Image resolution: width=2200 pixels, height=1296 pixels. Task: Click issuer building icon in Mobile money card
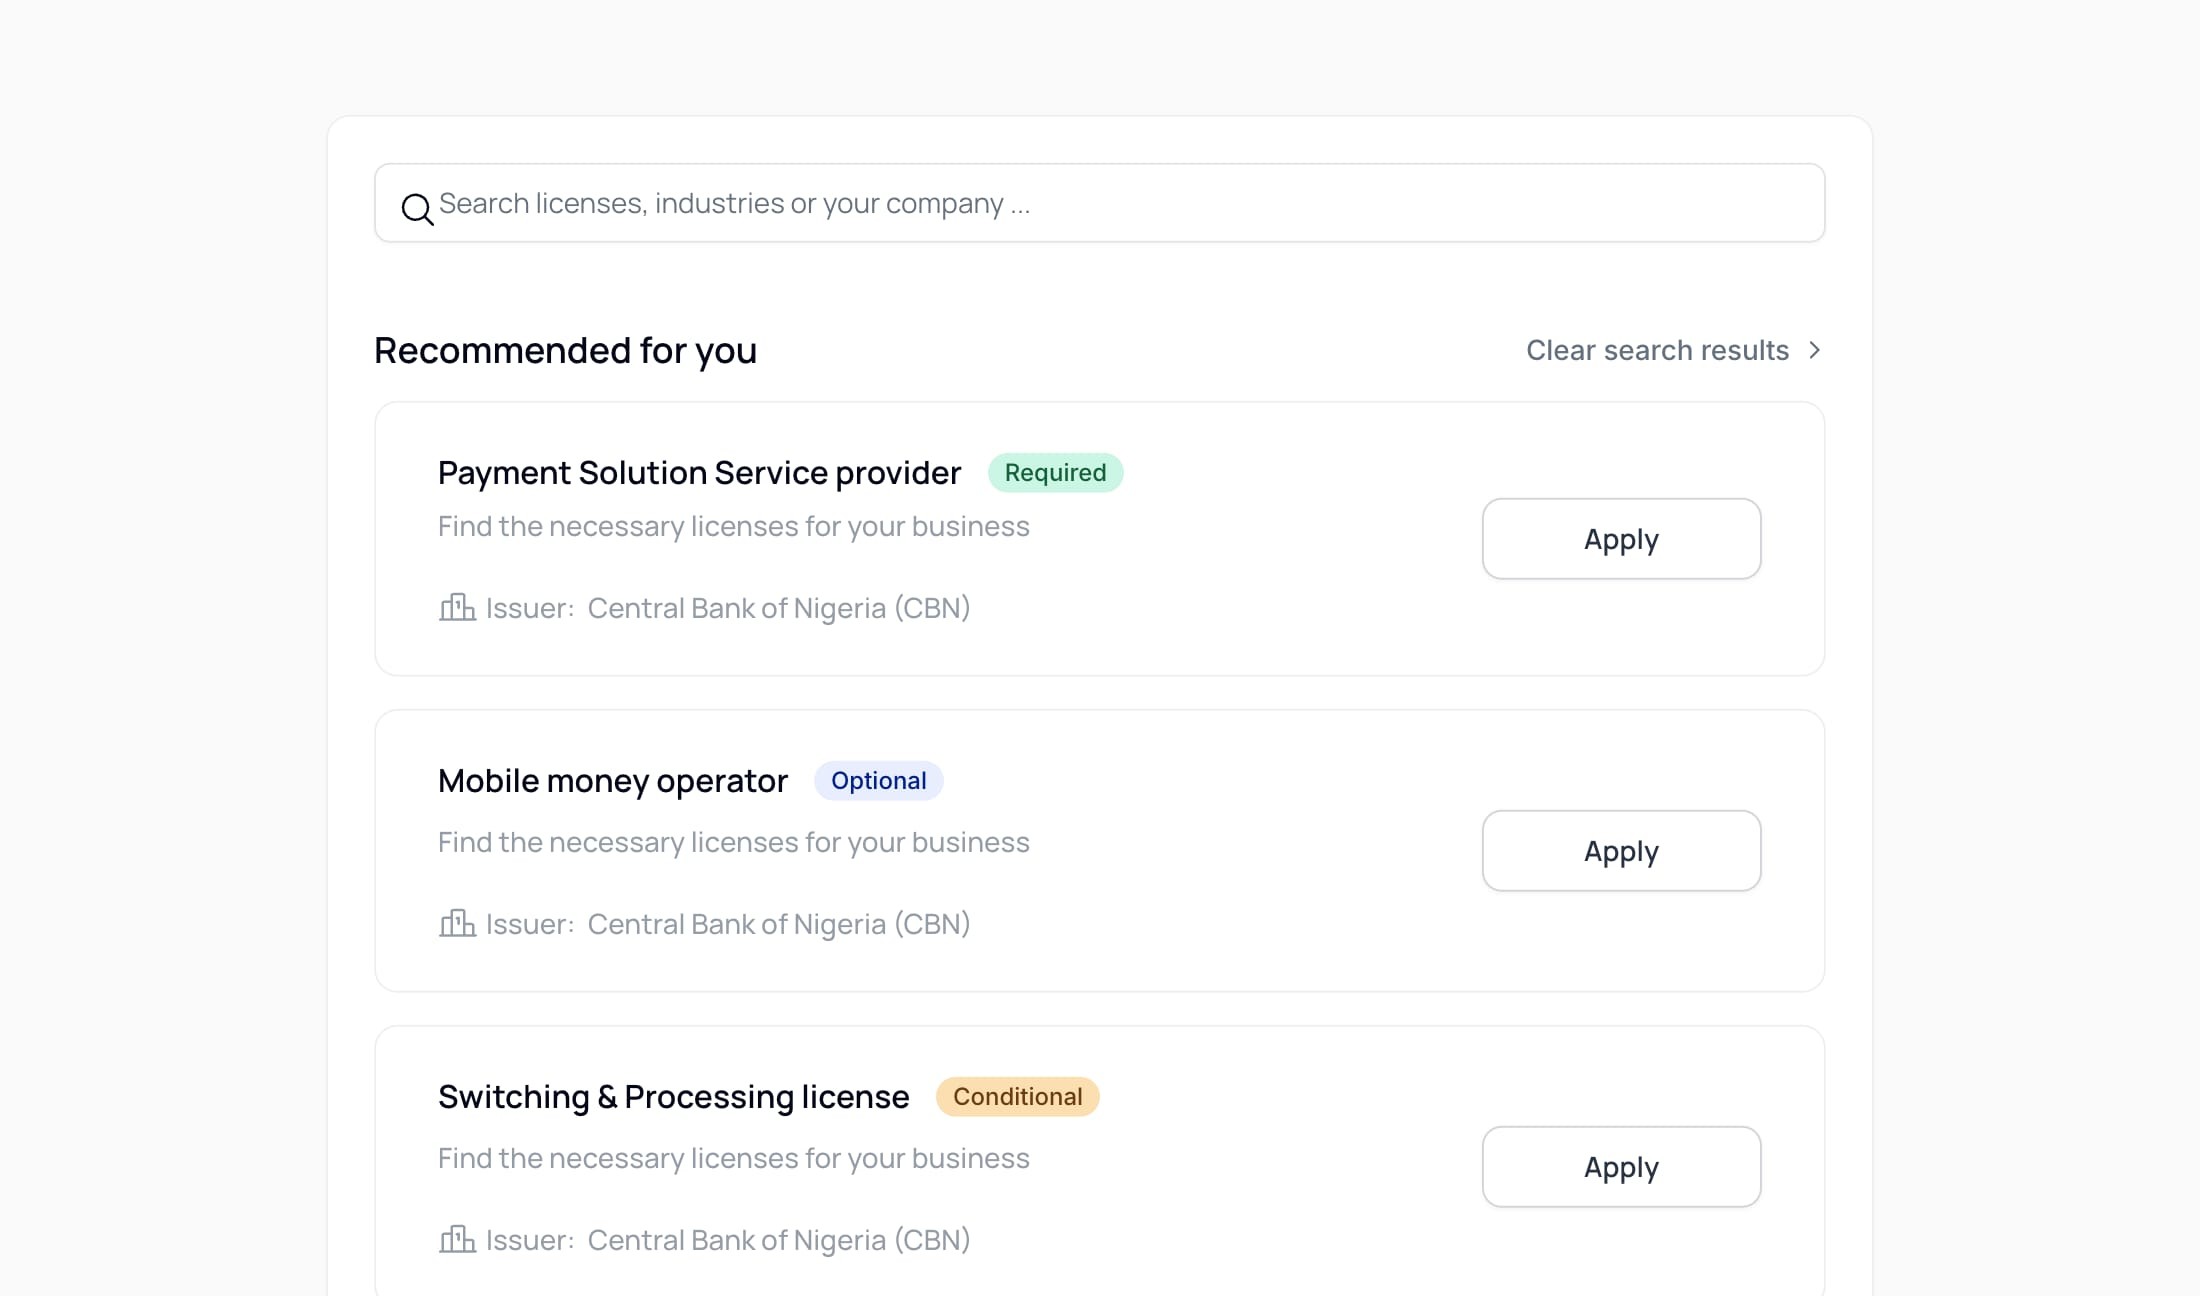click(457, 923)
